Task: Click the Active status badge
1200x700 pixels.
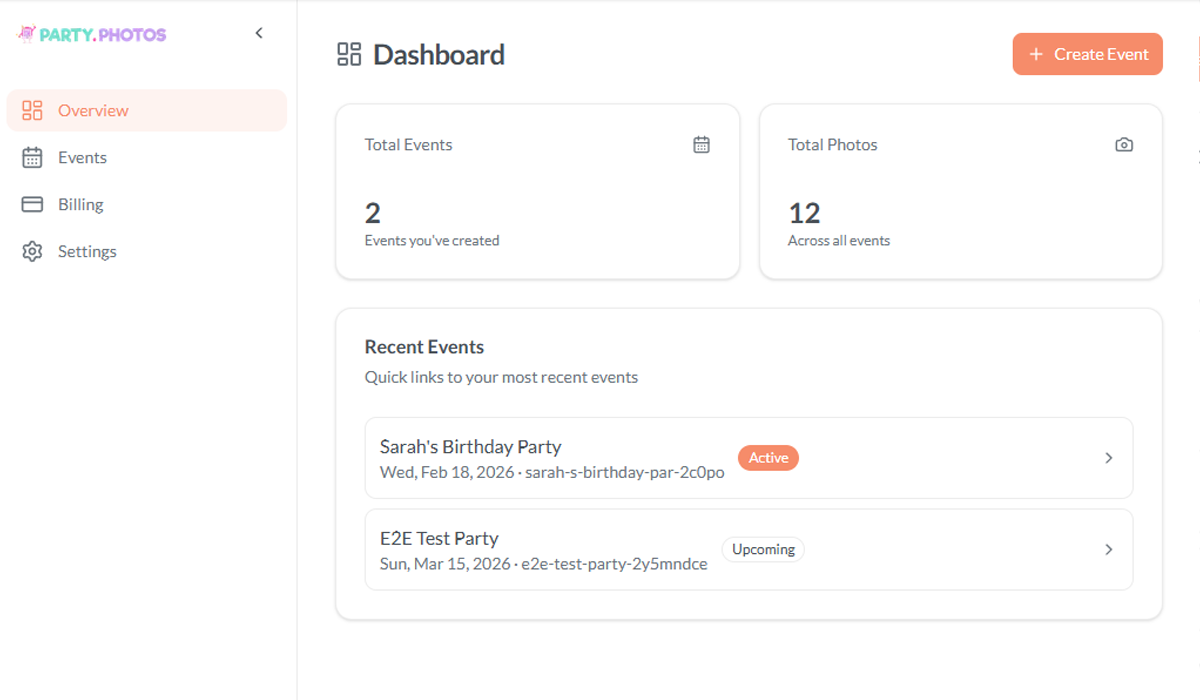Action: pos(768,457)
